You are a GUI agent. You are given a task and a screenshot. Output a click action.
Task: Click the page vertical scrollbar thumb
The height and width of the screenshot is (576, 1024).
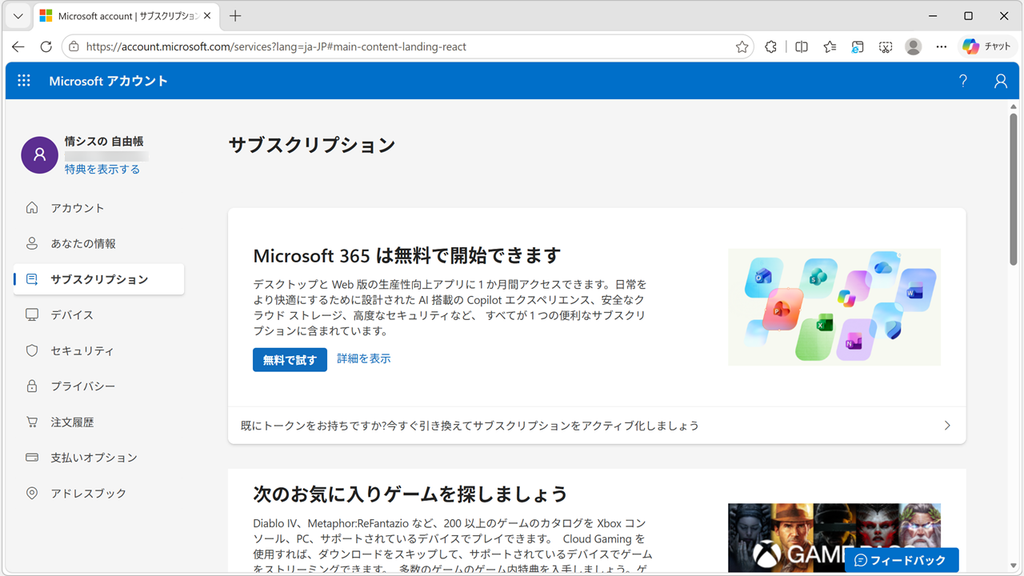pos(1014,189)
